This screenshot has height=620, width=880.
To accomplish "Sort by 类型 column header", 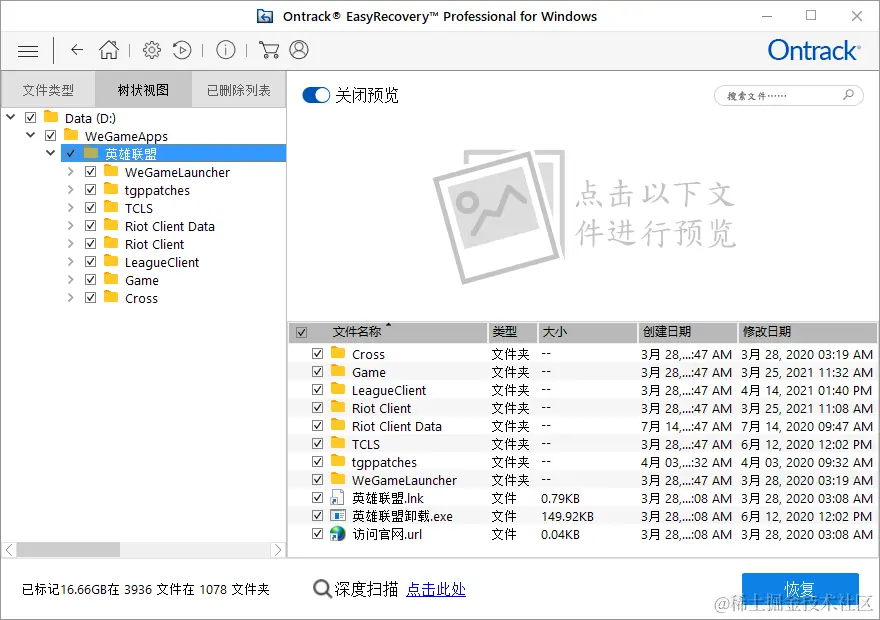I will click(512, 332).
